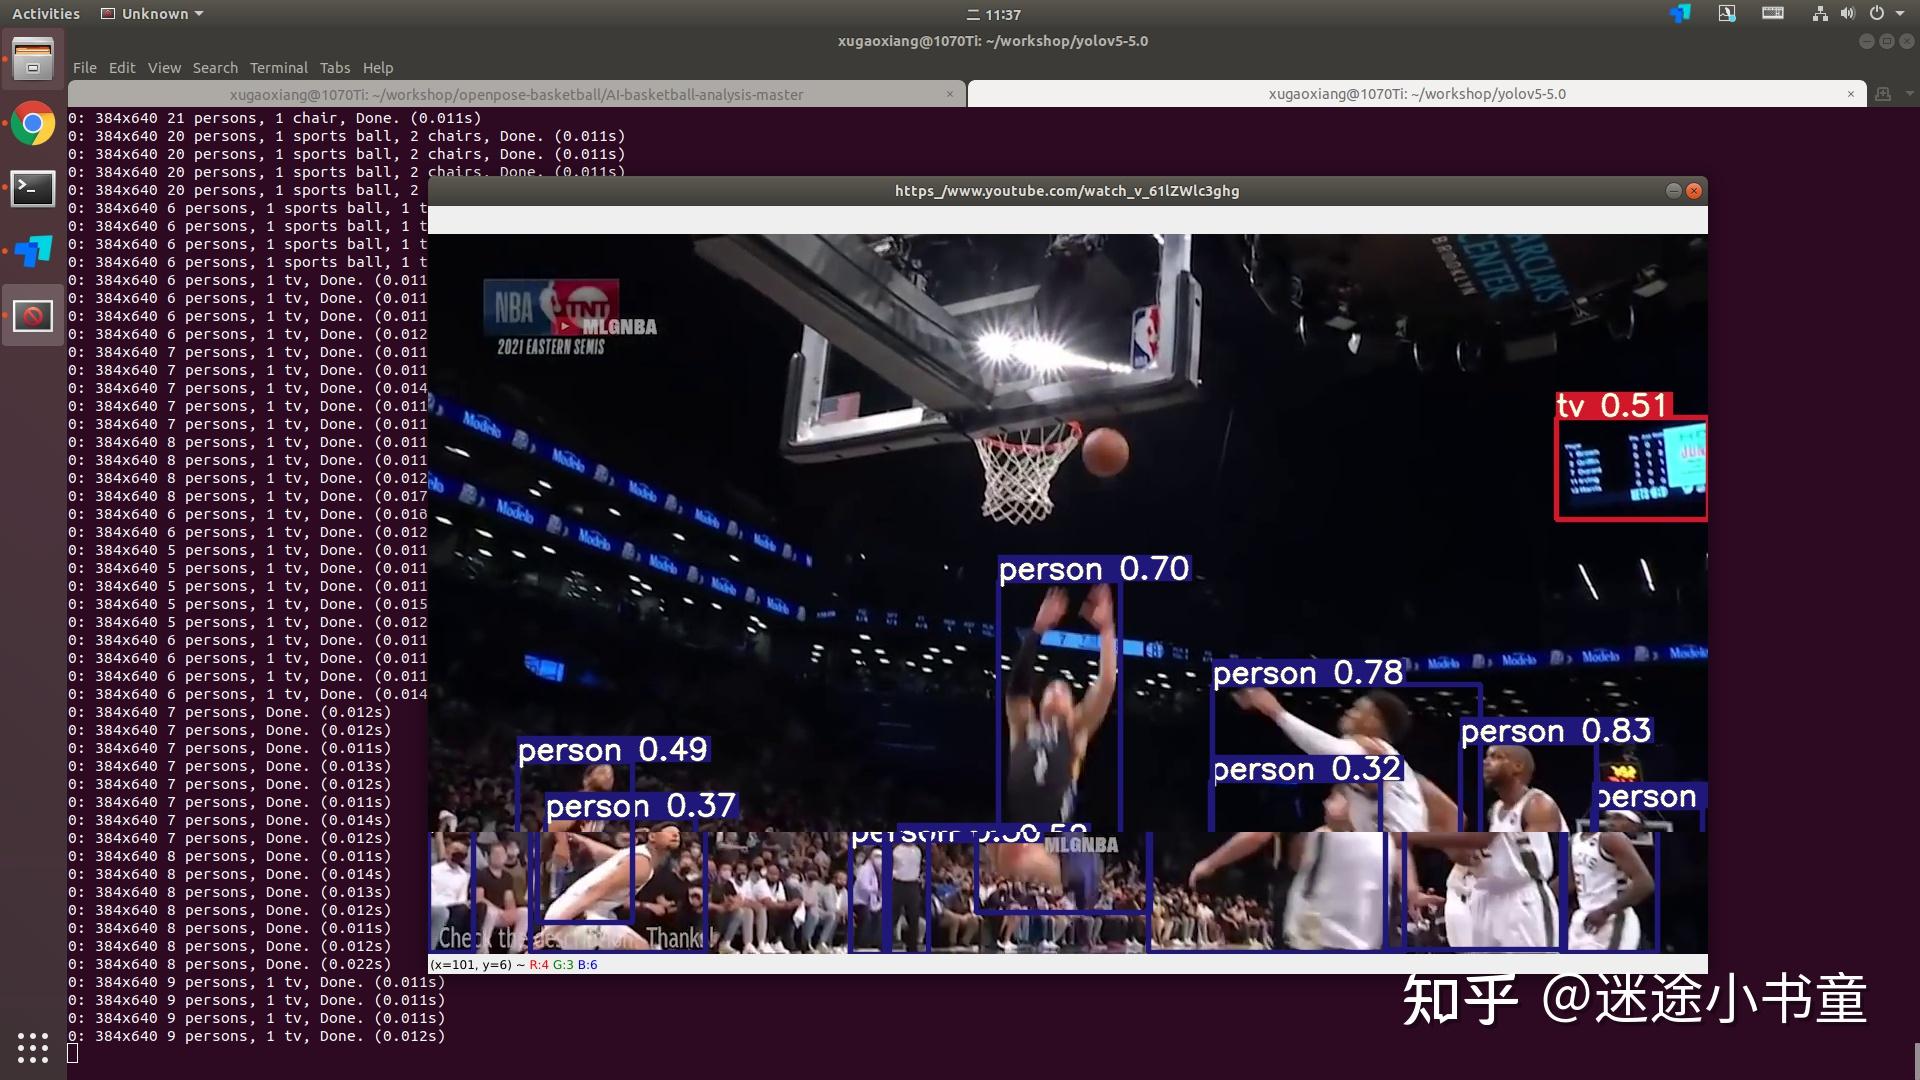Open the Files app in the dock
1920x1080 pixels.
pos(33,59)
